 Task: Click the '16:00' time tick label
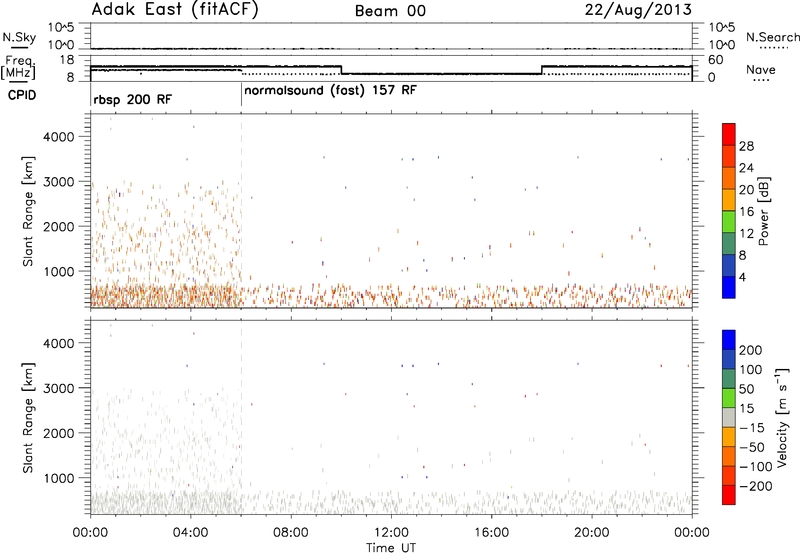coord(491,533)
